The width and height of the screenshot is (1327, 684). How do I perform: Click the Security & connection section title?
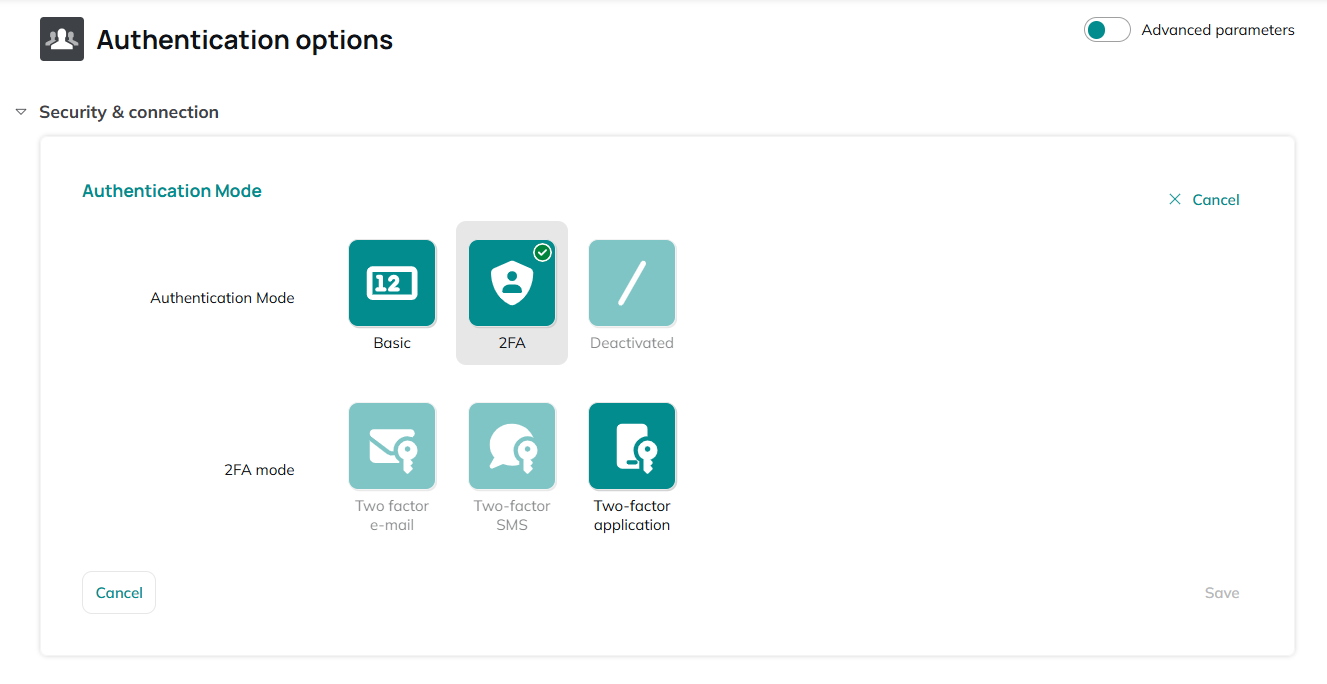point(129,112)
